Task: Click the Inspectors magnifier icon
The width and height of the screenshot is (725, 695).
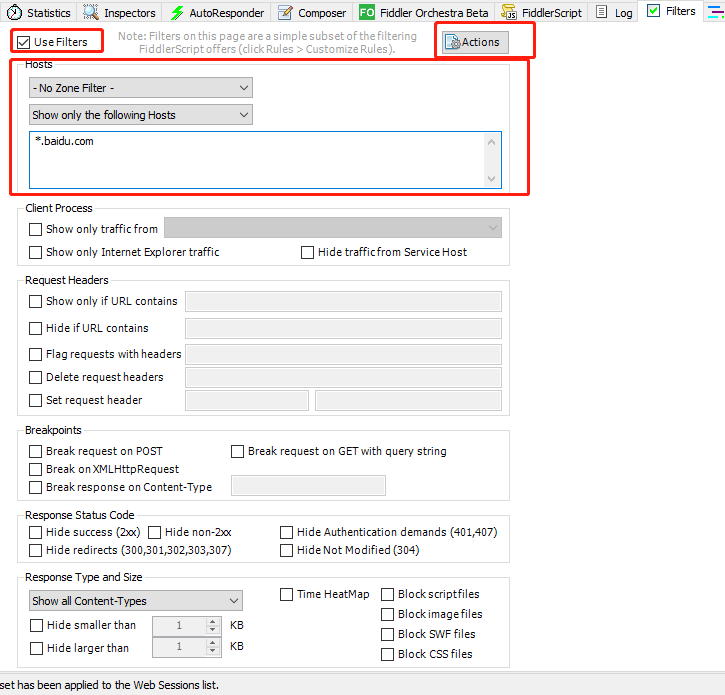Action: pyautogui.click(x=92, y=13)
